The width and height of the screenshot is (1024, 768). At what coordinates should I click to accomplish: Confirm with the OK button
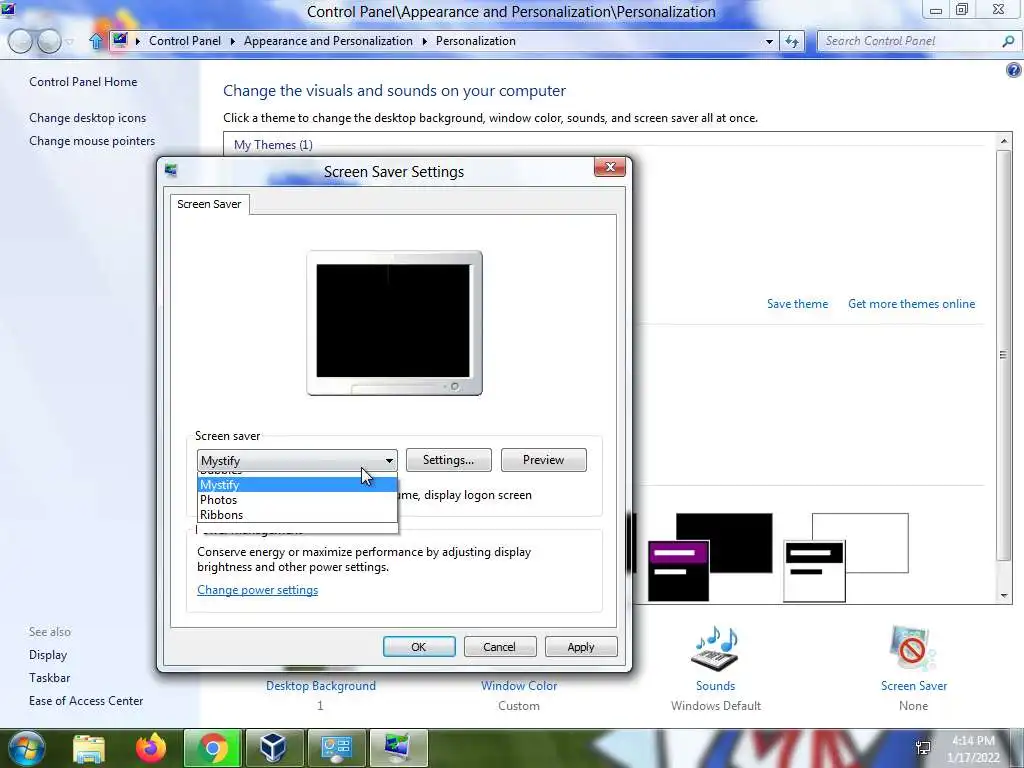pos(419,647)
